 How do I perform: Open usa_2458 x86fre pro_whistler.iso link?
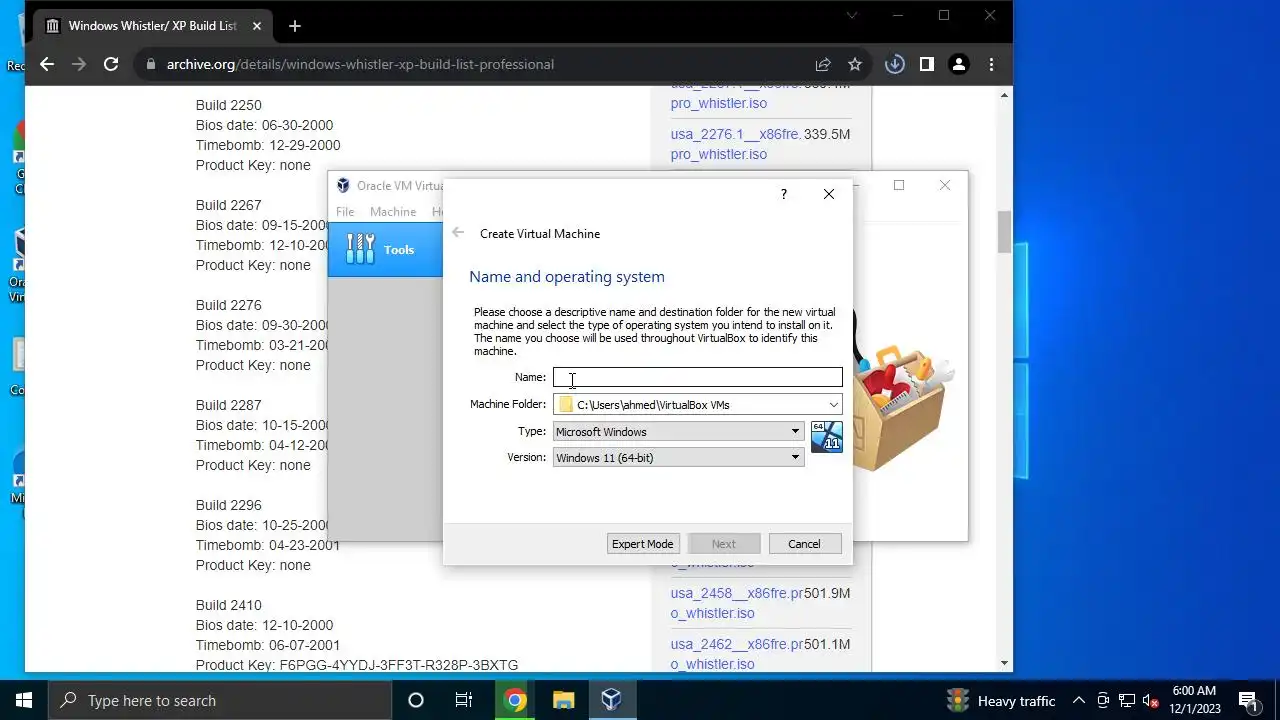737,603
